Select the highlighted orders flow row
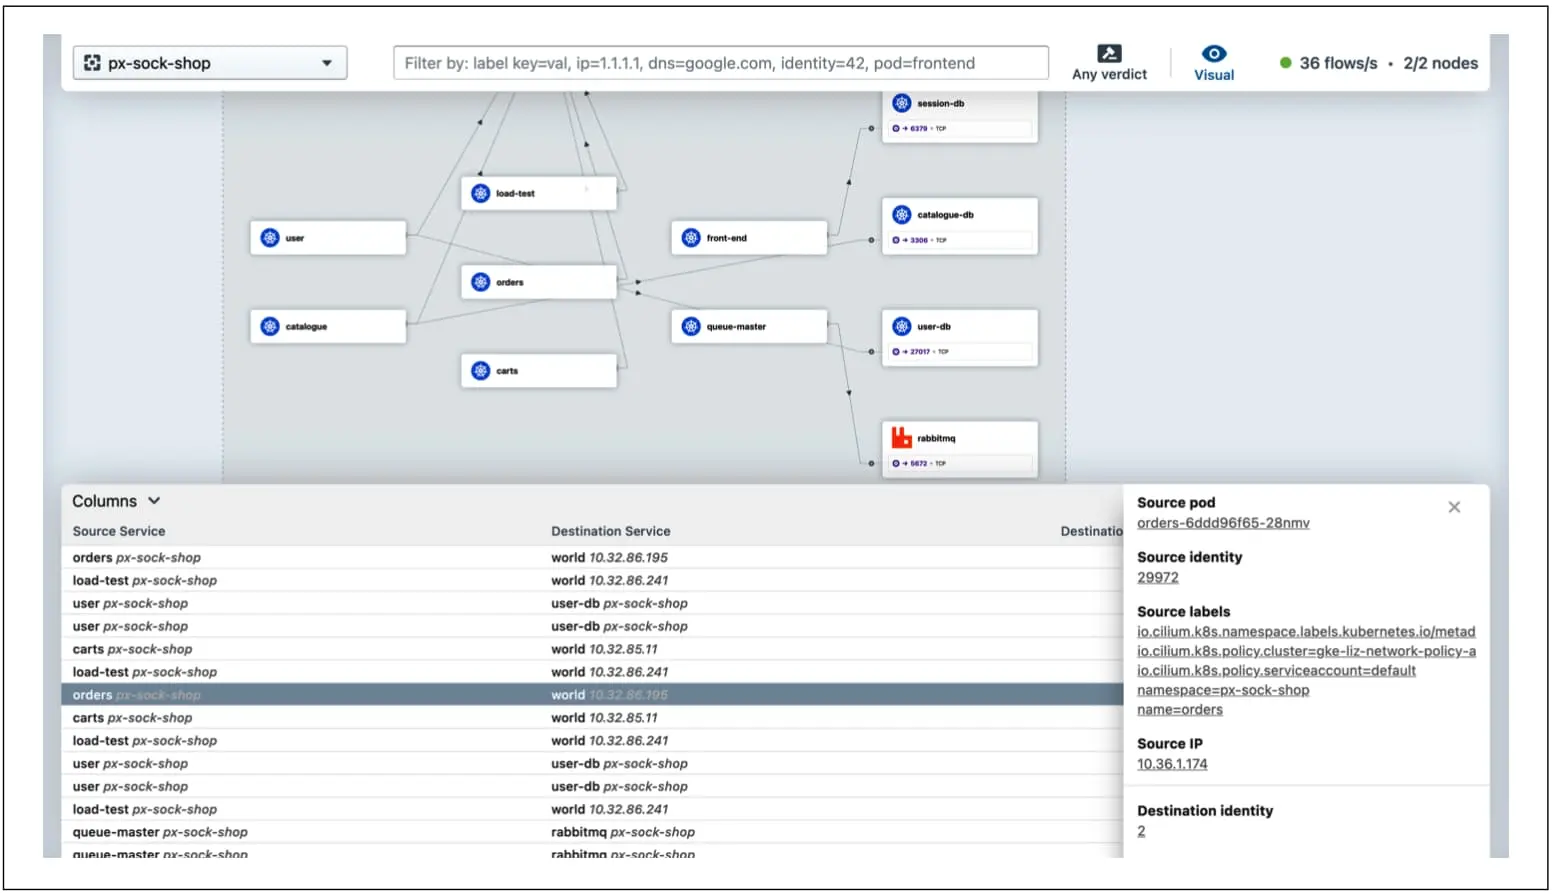Viewport: 1552px width, 894px height. (x=592, y=695)
